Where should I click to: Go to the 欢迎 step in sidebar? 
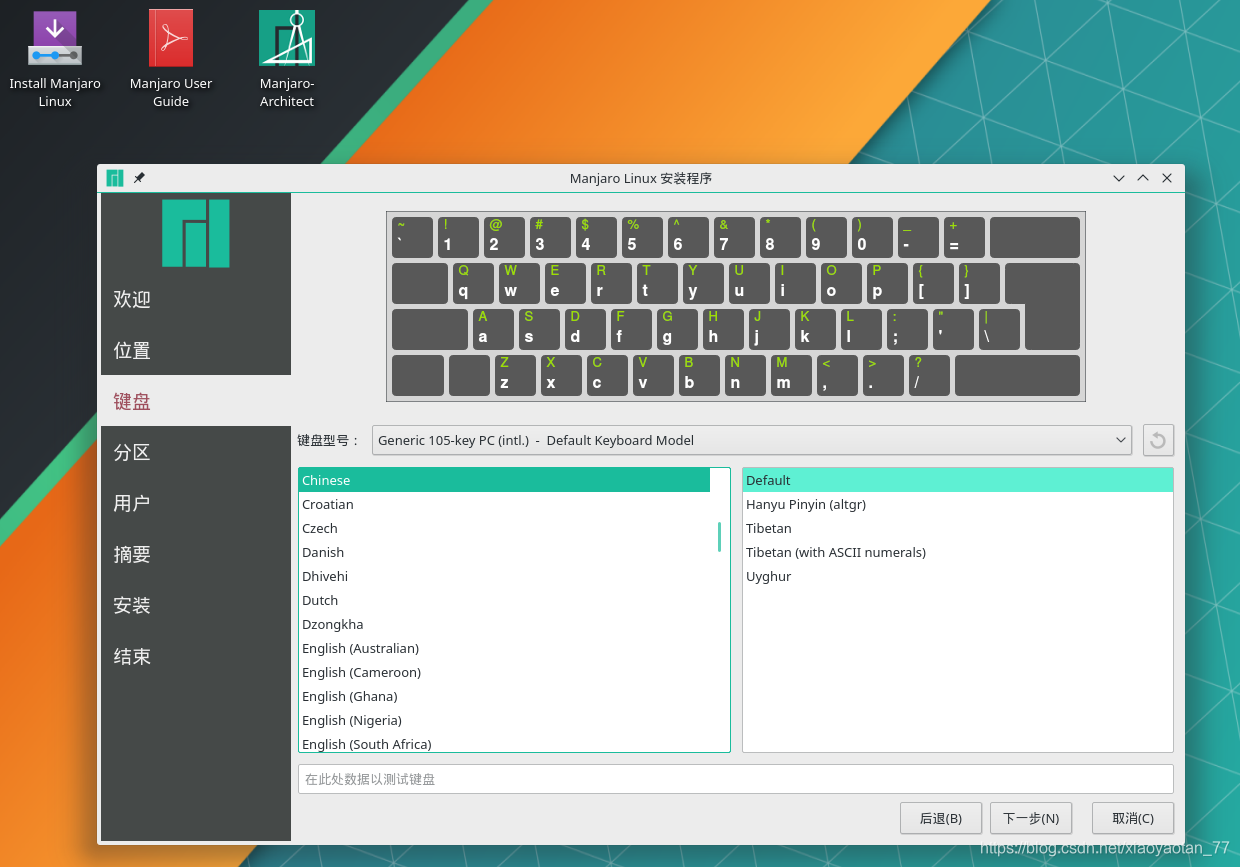[196, 299]
